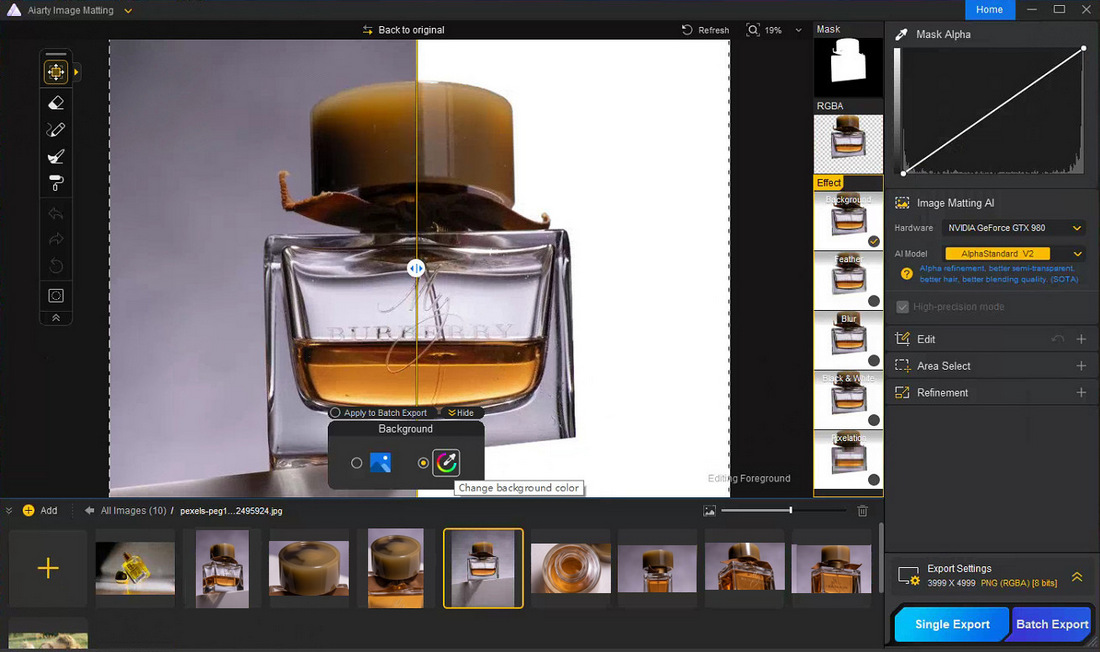
Task: Adjust the thumbnail size slider
Action: [x=790, y=511]
